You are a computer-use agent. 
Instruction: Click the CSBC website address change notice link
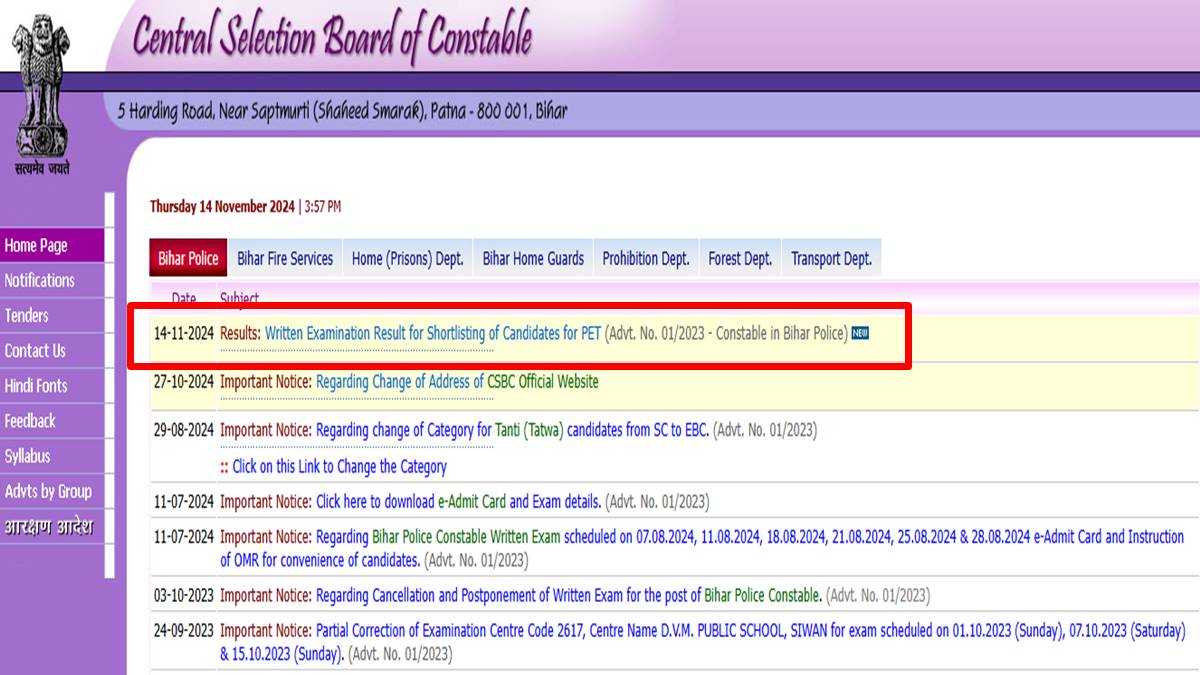click(456, 381)
